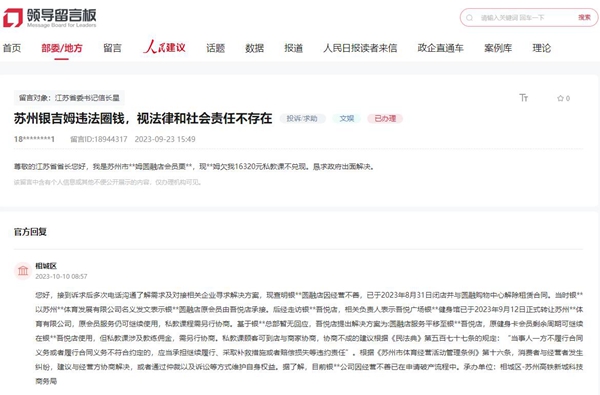Click the 相城区 government building avatar icon

tap(23, 271)
